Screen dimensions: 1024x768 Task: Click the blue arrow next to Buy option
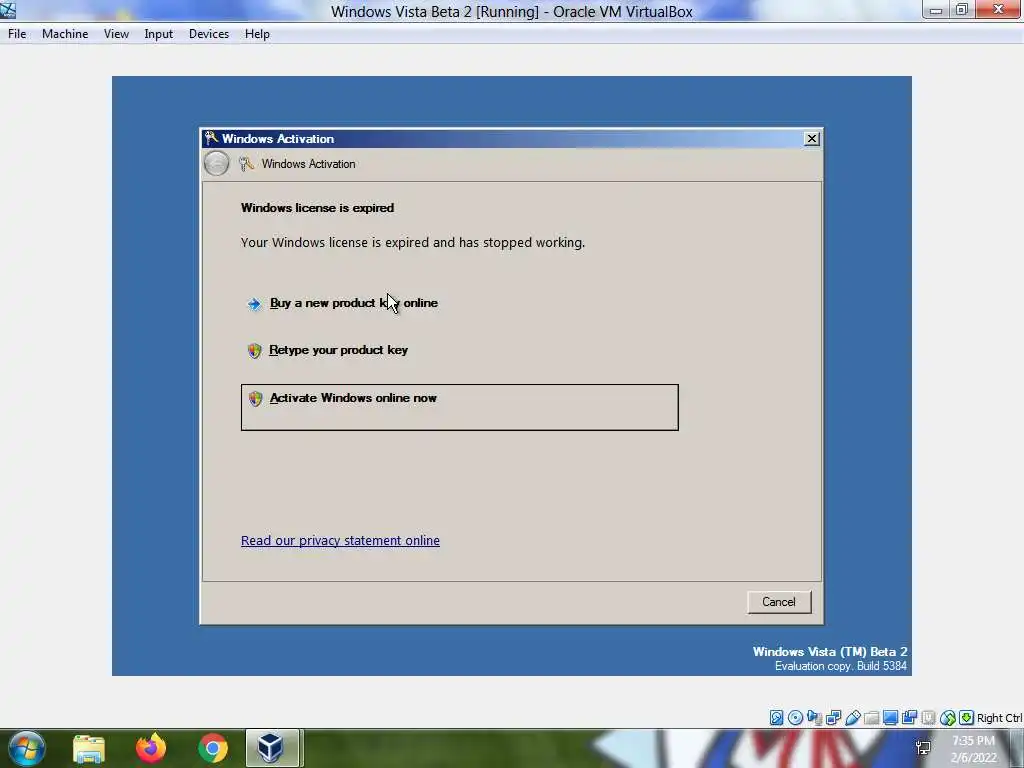pyautogui.click(x=254, y=304)
